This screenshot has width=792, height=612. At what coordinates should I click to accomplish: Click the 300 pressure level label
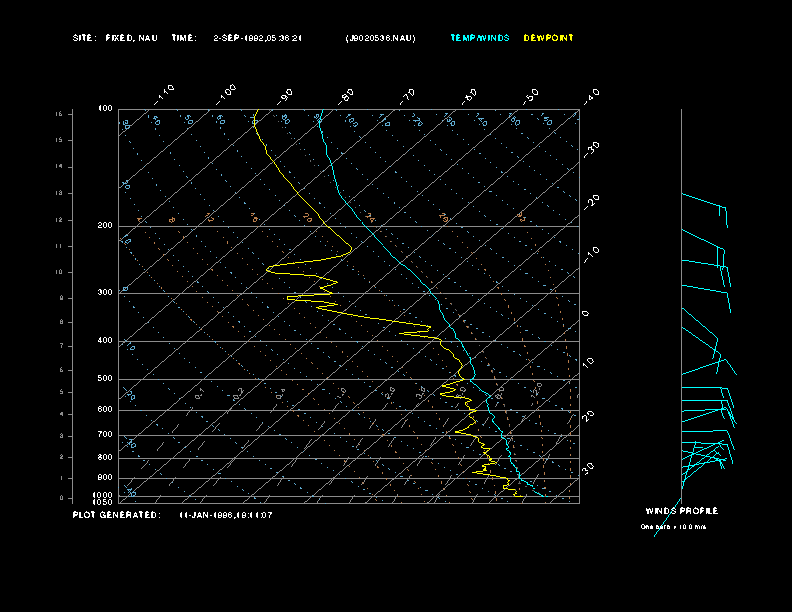pyautogui.click(x=105, y=293)
